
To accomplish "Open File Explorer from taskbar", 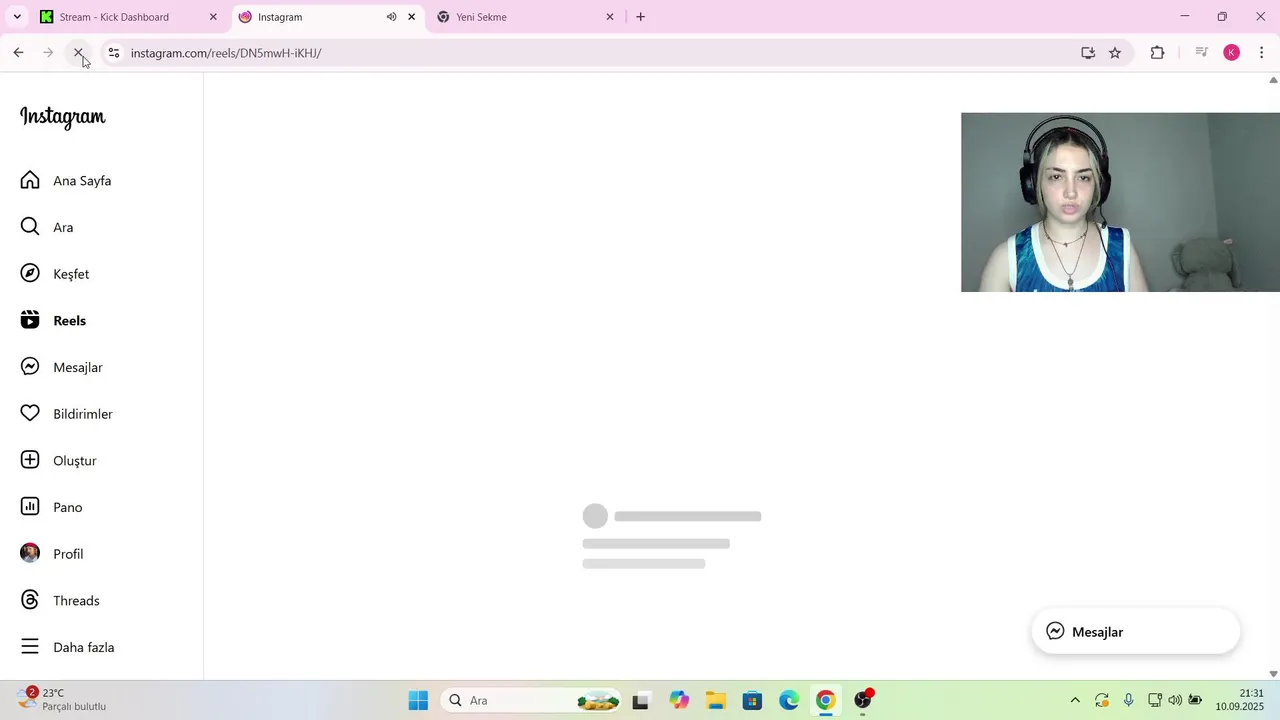I will click(x=715, y=700).
